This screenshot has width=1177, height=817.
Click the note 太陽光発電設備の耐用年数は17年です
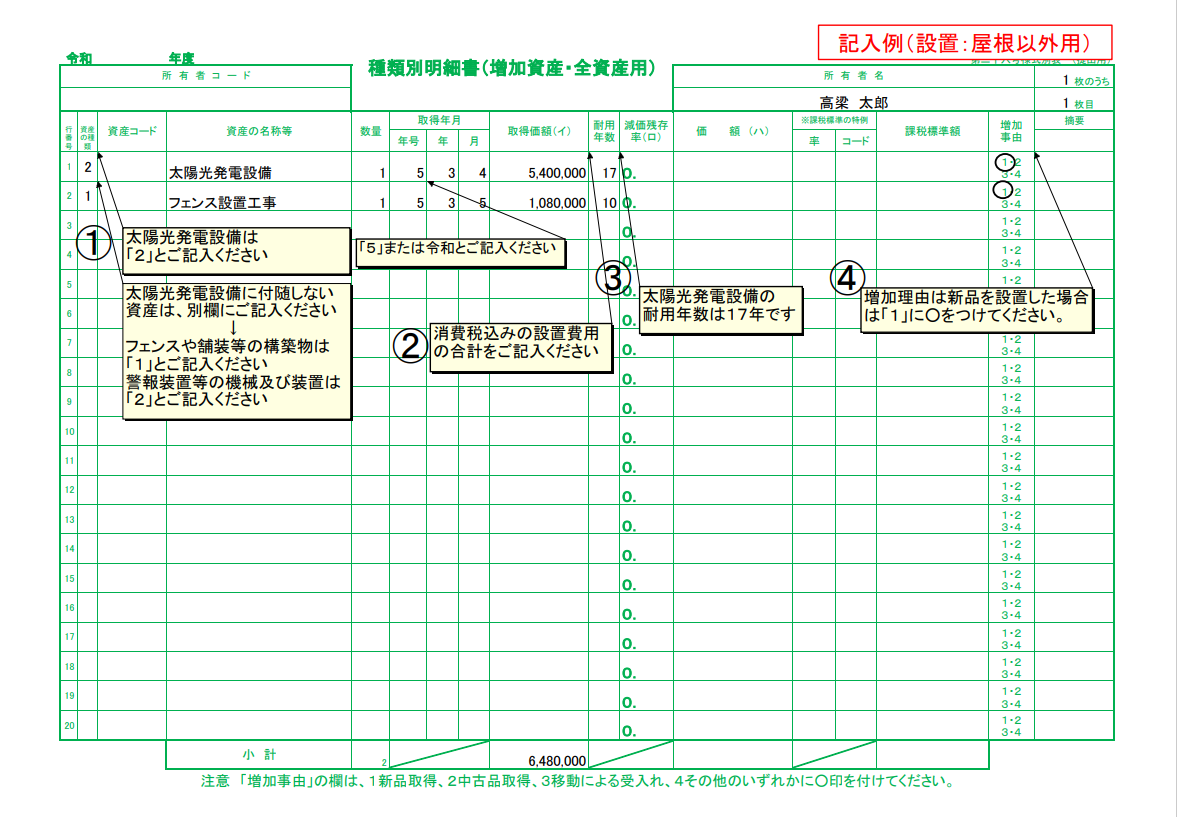point(721,309)
